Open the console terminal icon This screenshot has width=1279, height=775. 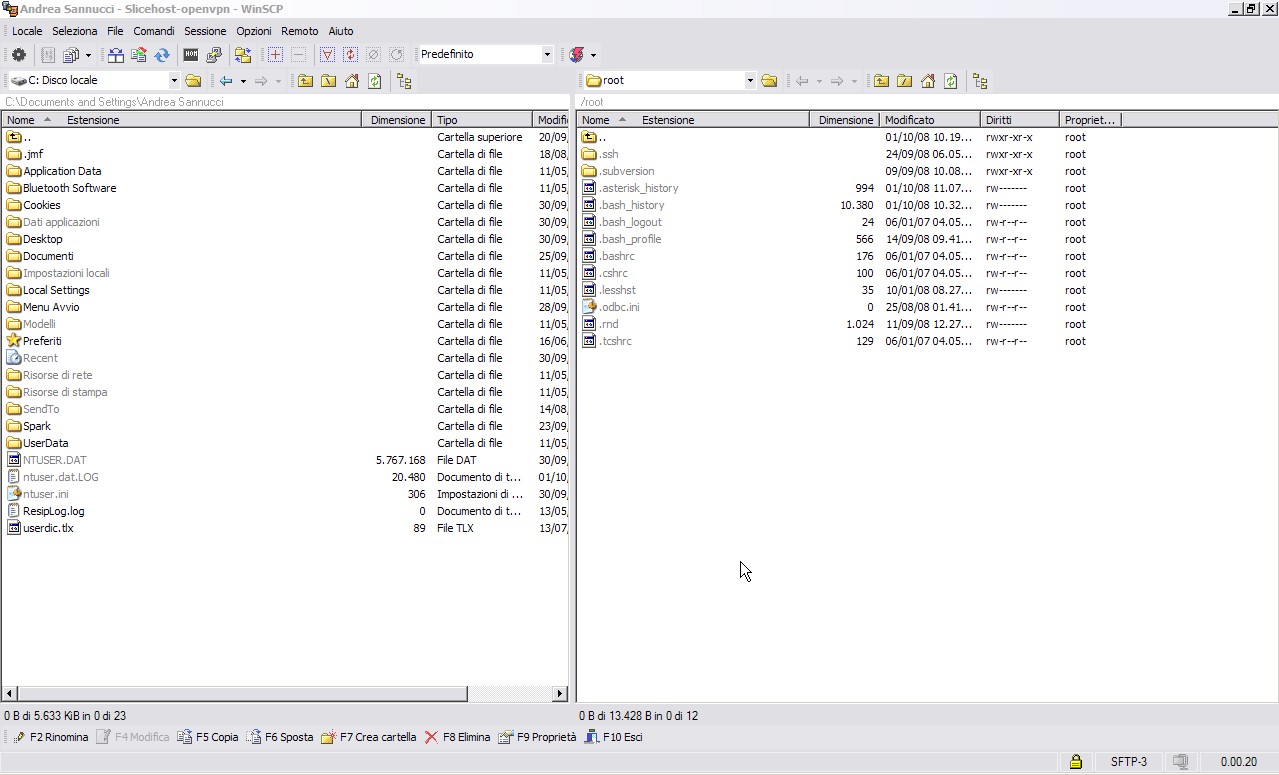point(190,55)
